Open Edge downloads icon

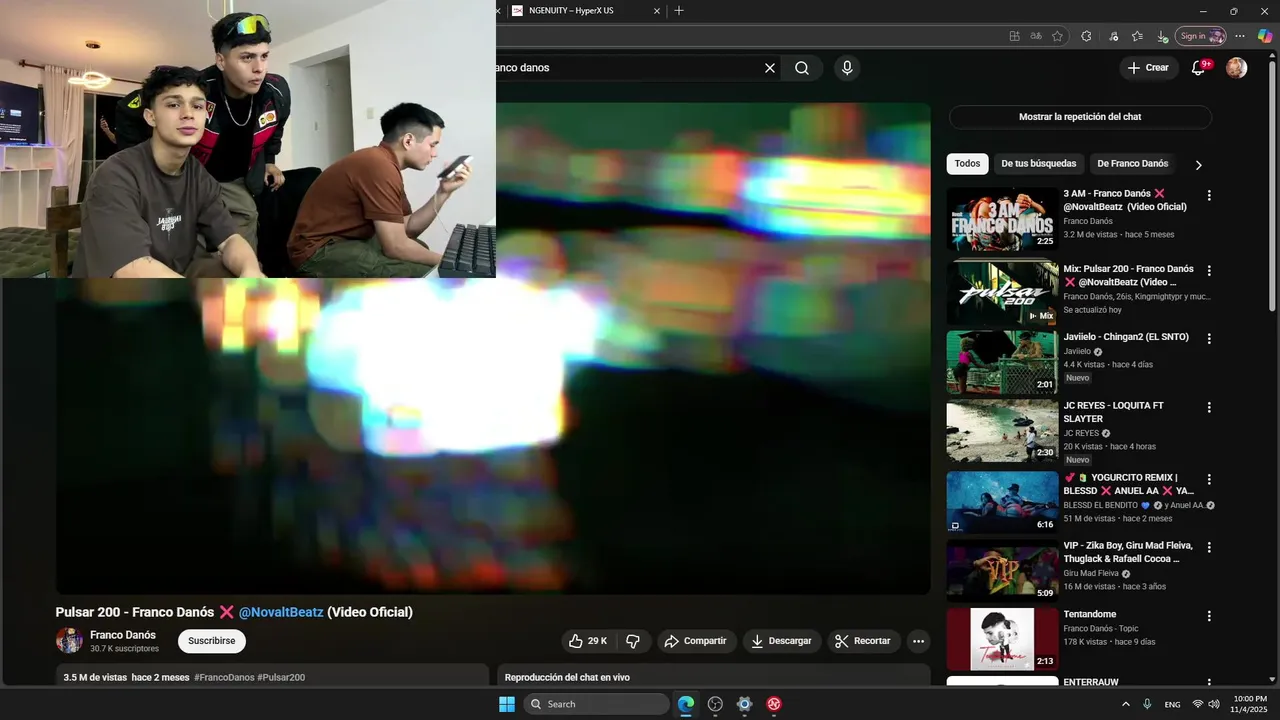point(1161,36)
